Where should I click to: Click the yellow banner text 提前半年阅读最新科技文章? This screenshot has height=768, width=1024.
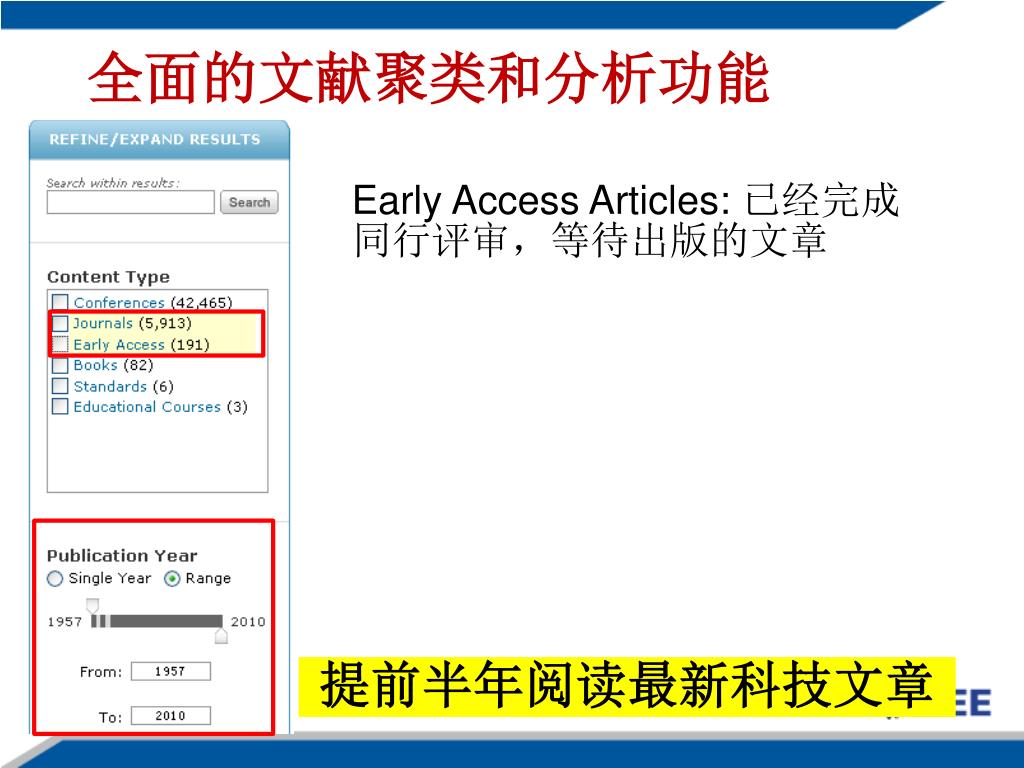coord(626,684)
